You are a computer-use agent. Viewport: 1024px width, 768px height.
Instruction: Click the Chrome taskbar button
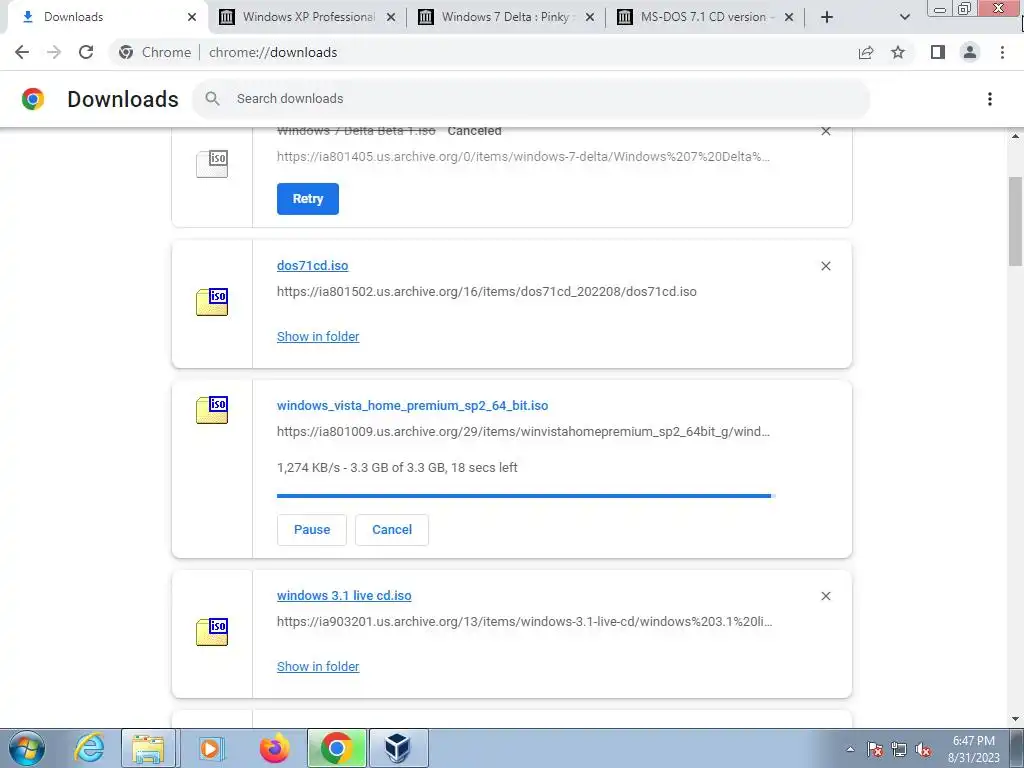pyautogui.click(x=336, y=748)
